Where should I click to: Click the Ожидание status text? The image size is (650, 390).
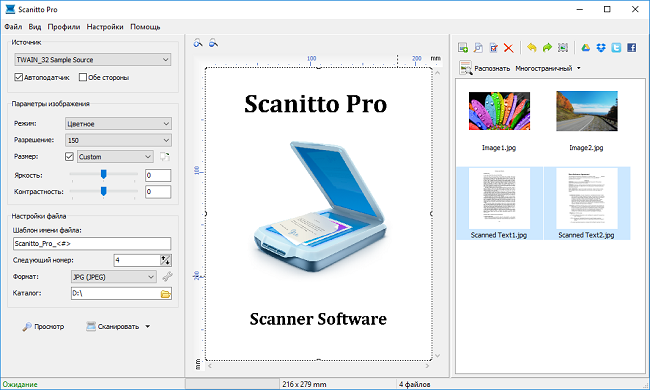pyautogui.click(x=20, y=384)
